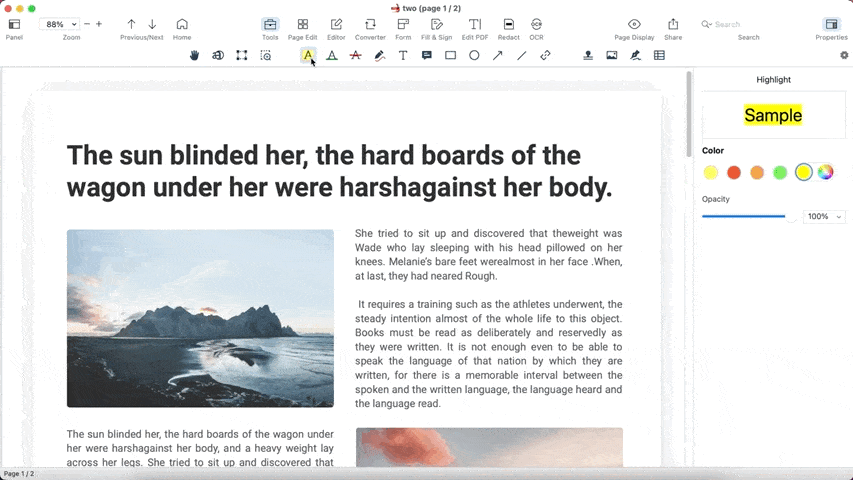Add a comment note annotation
This screenshot has width=853, height=480.
[x=427, y=56]
